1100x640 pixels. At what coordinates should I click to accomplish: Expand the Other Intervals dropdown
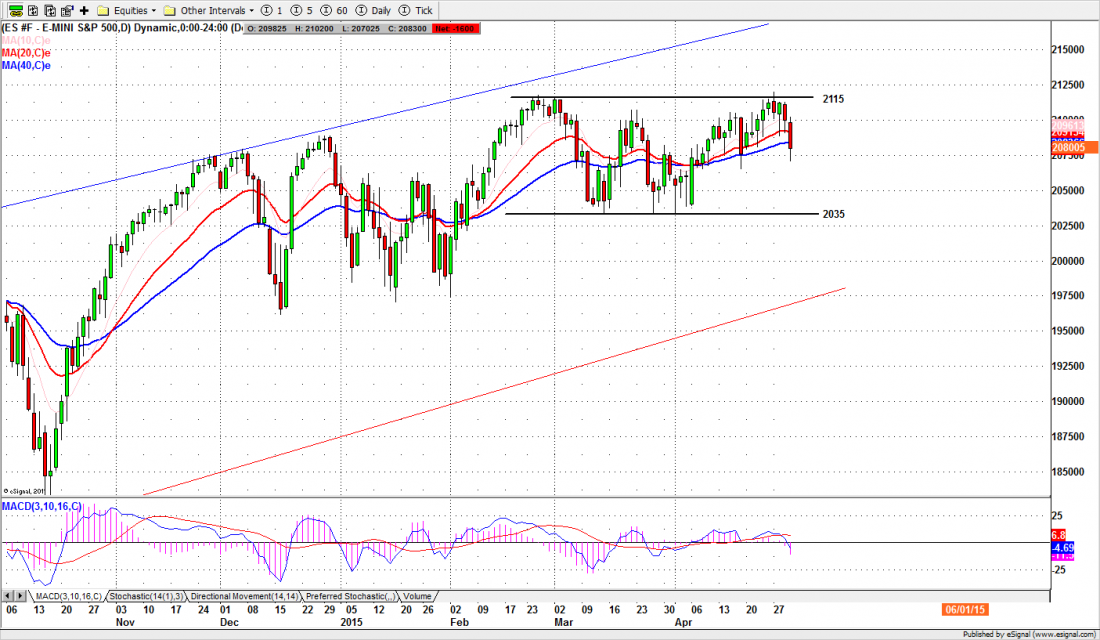pyautogui.click(x=208, y=9)
